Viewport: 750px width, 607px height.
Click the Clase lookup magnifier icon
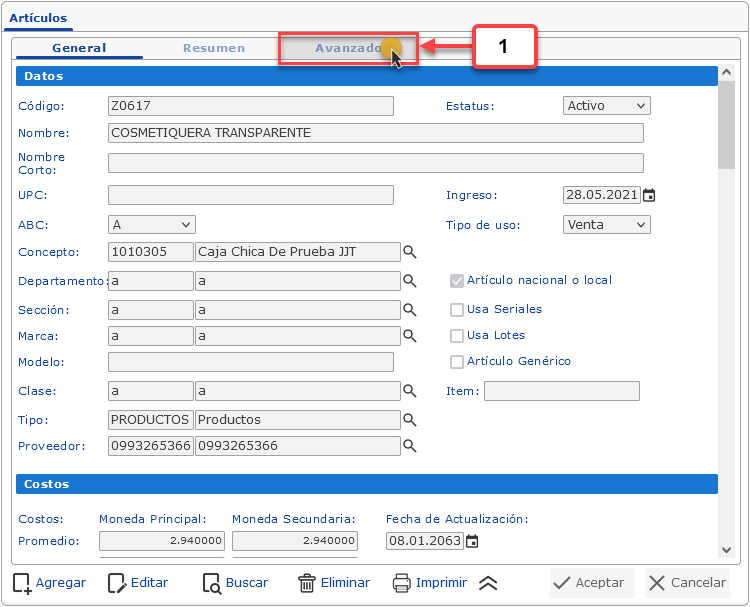click(x=409, y=391)
